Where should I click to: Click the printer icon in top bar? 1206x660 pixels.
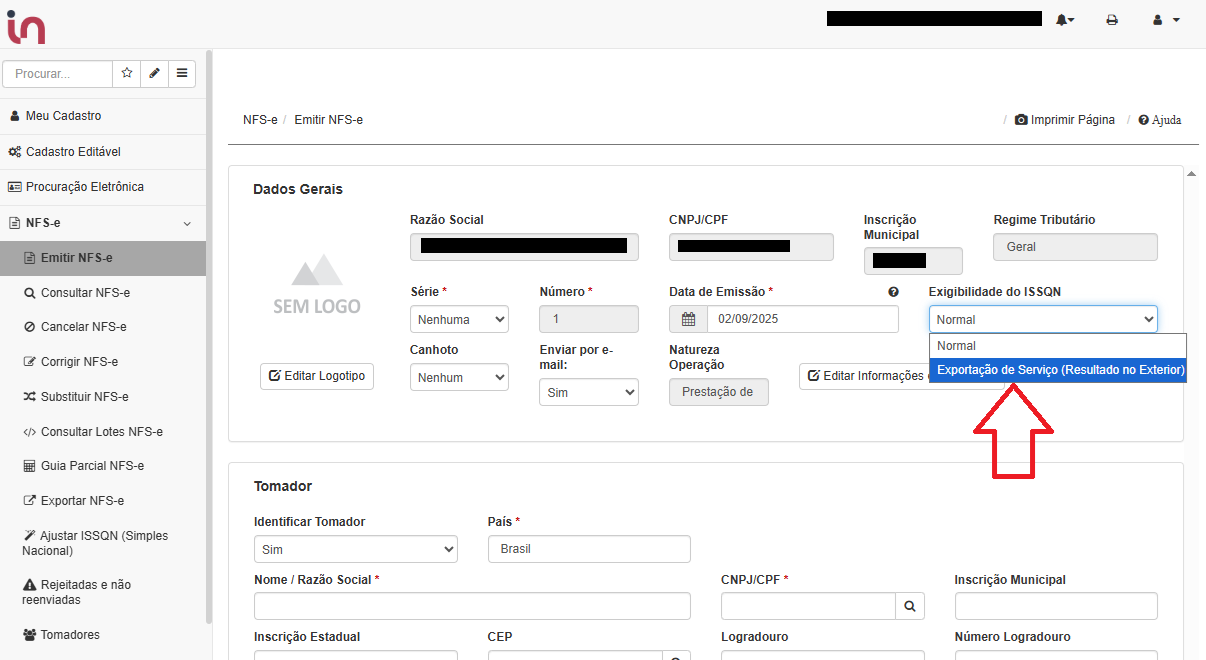point(1112,20)
